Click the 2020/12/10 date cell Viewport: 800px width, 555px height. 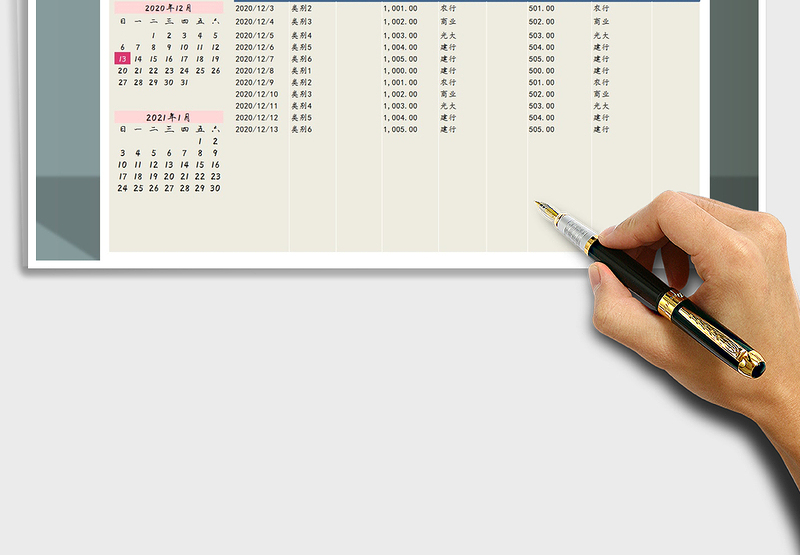pos(256,94)
